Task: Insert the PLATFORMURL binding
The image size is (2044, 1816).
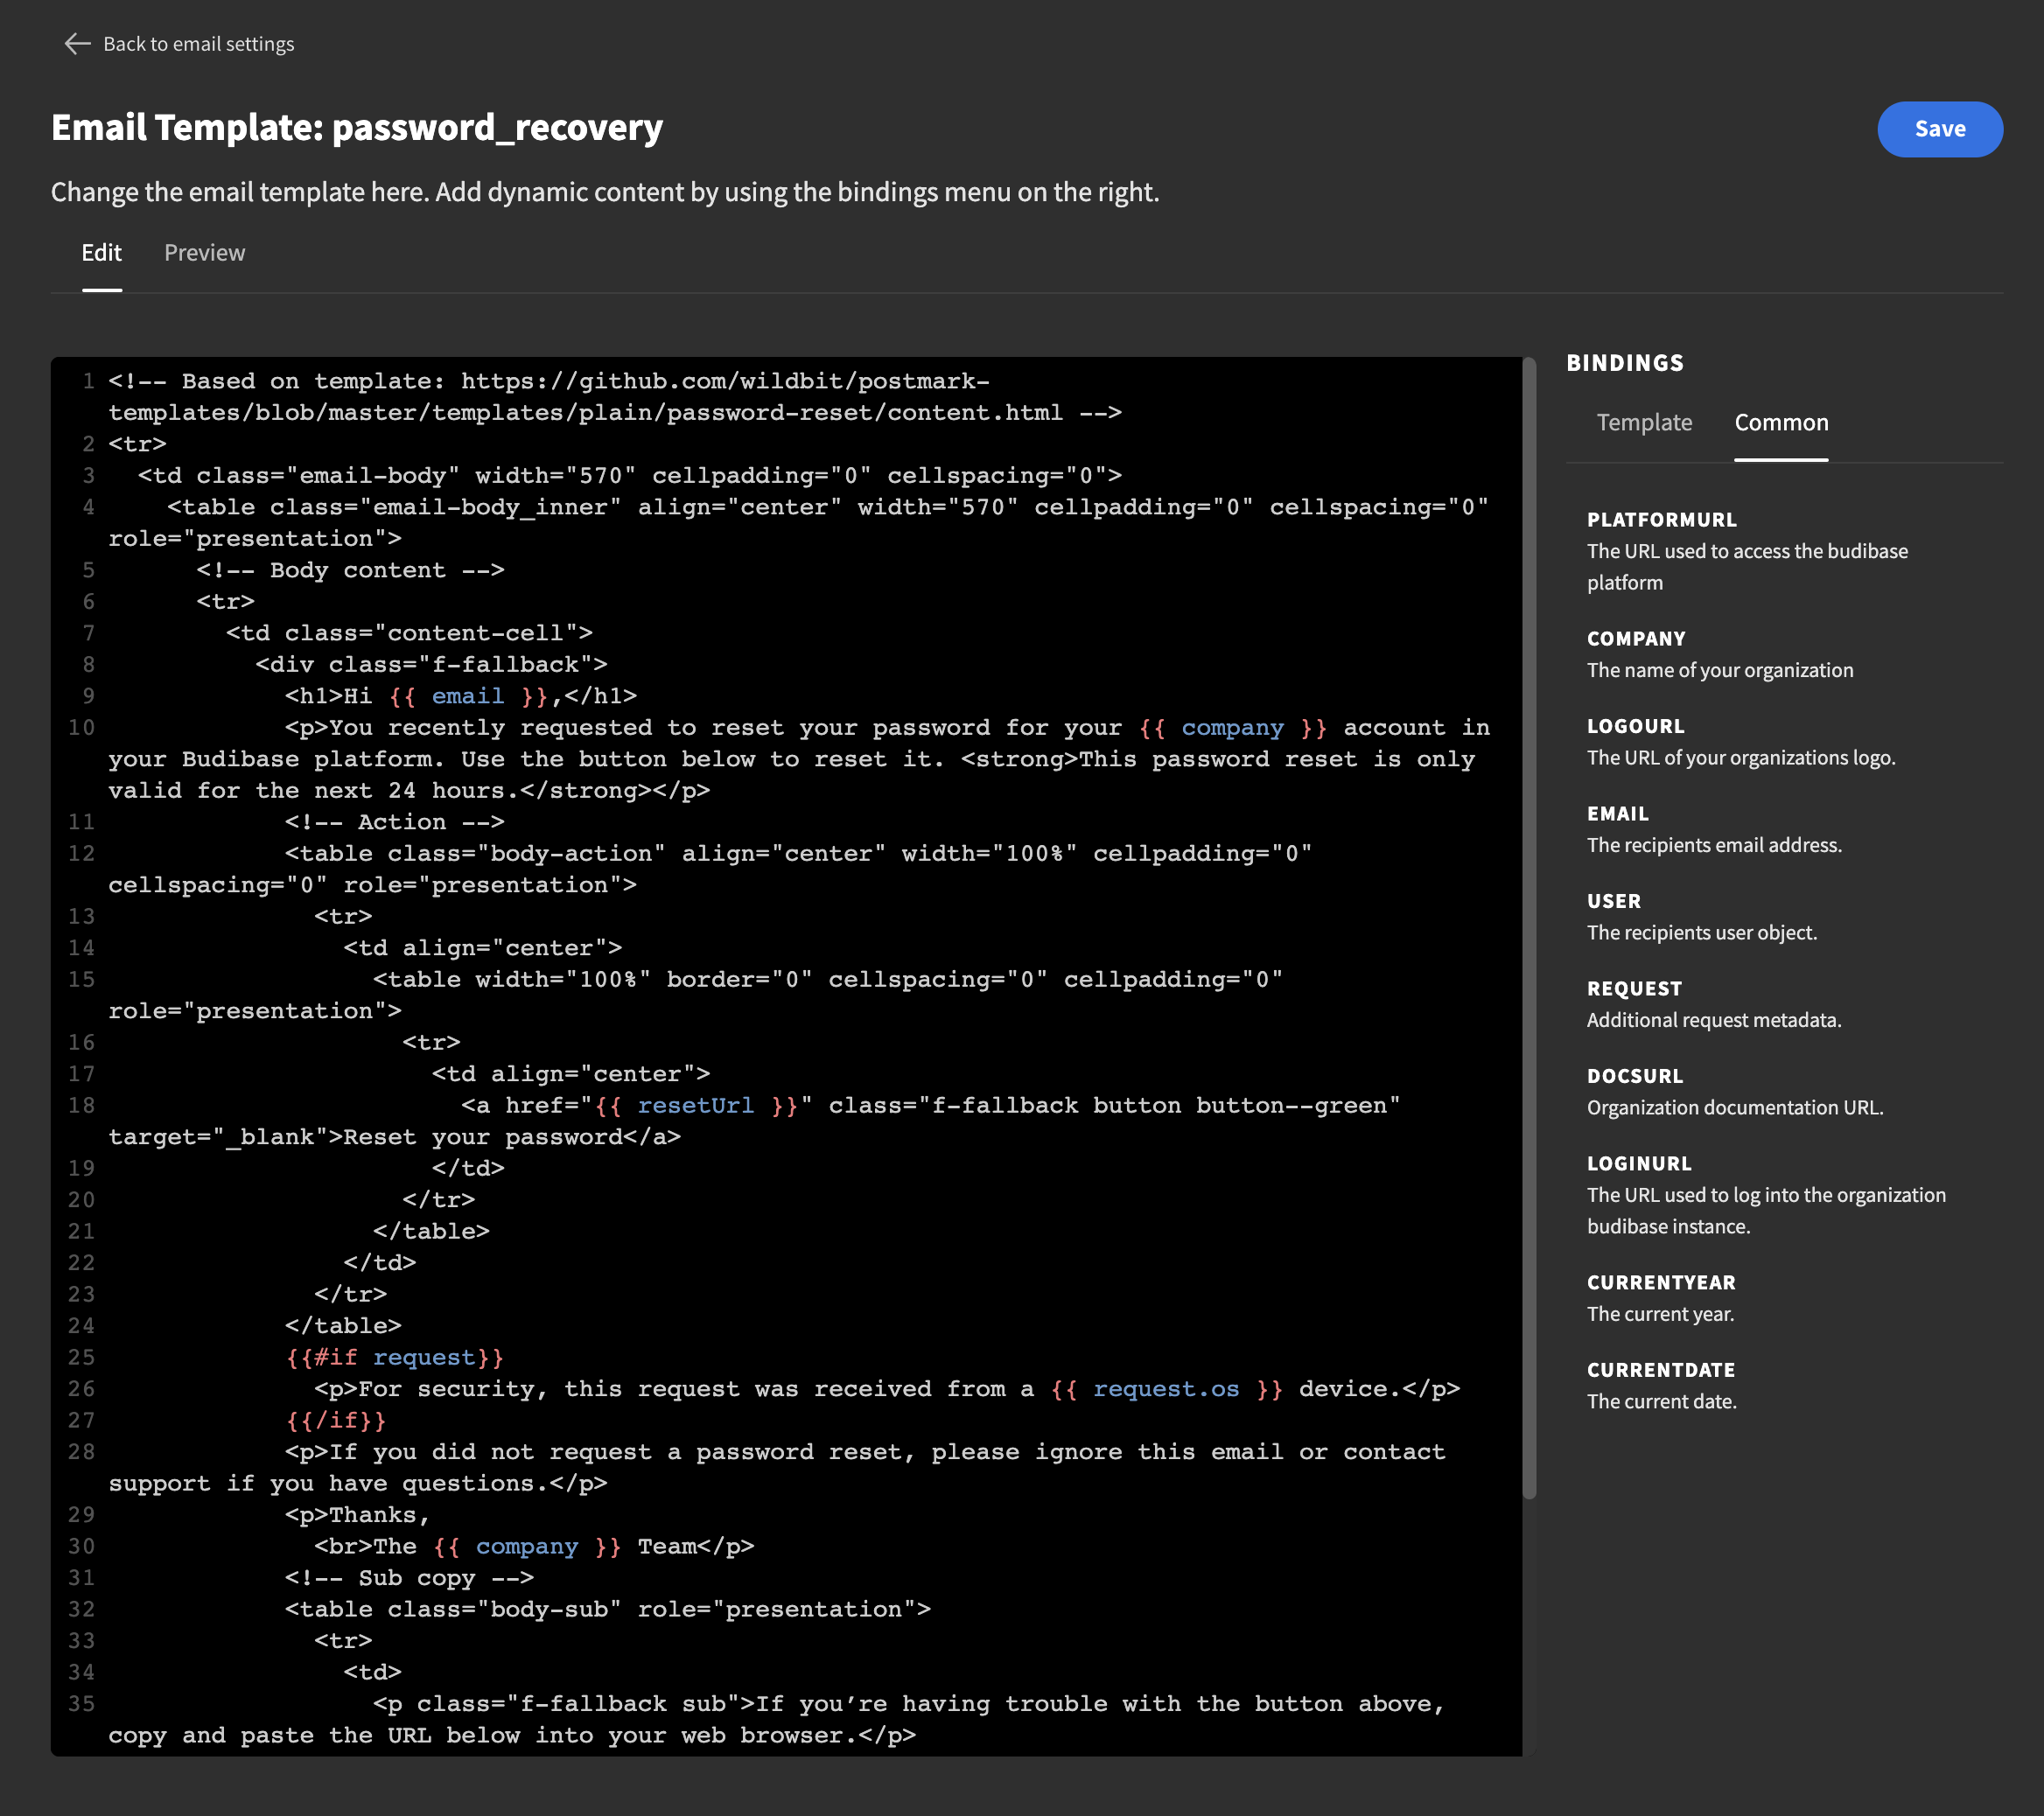Action: click(x=1661, y=520)
